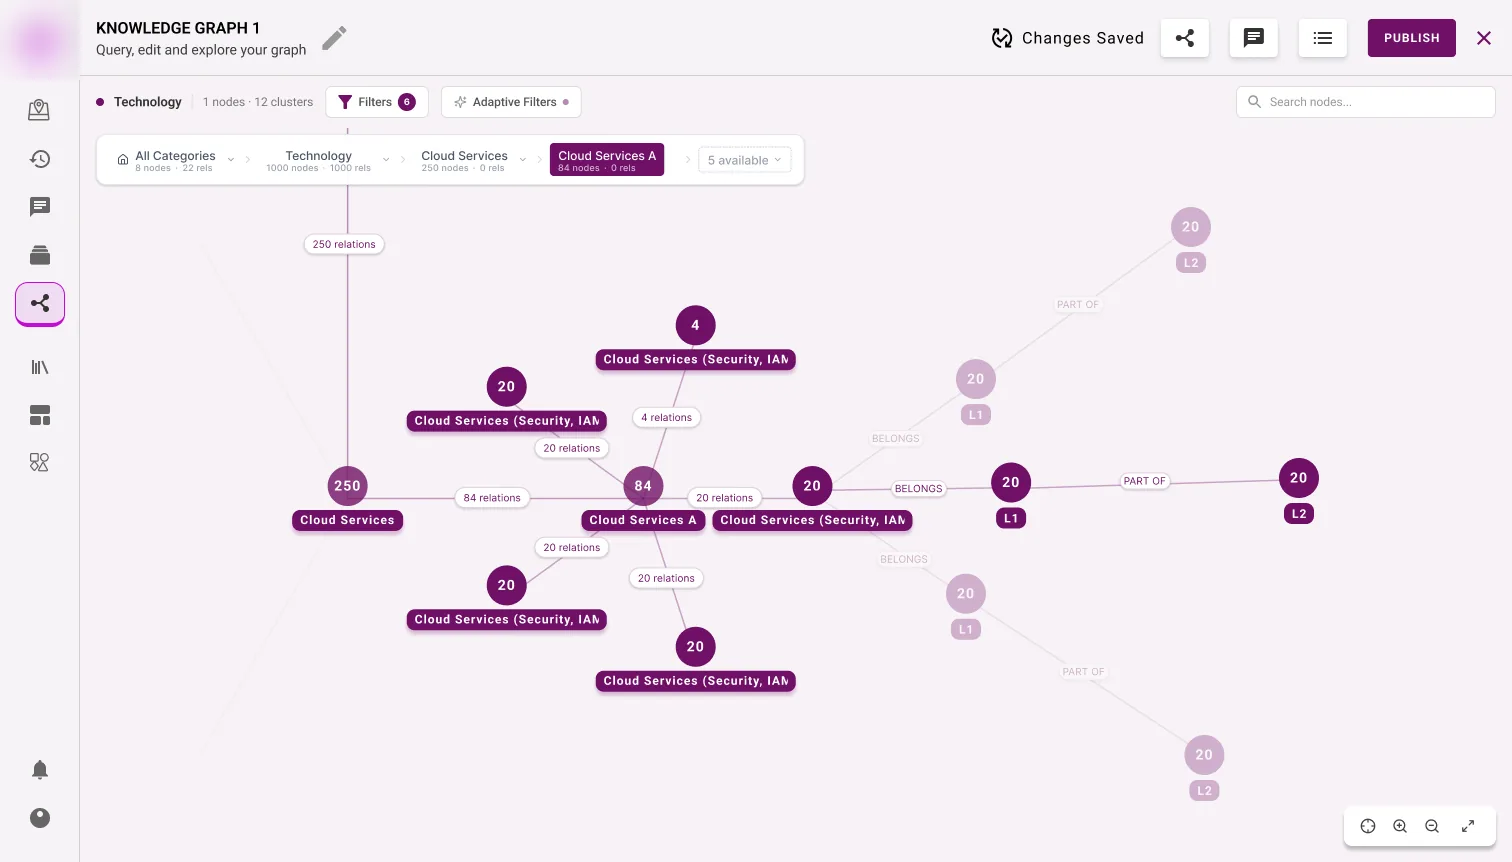
Task: Recenter the graph view
Action: [x=1368, y=826]
